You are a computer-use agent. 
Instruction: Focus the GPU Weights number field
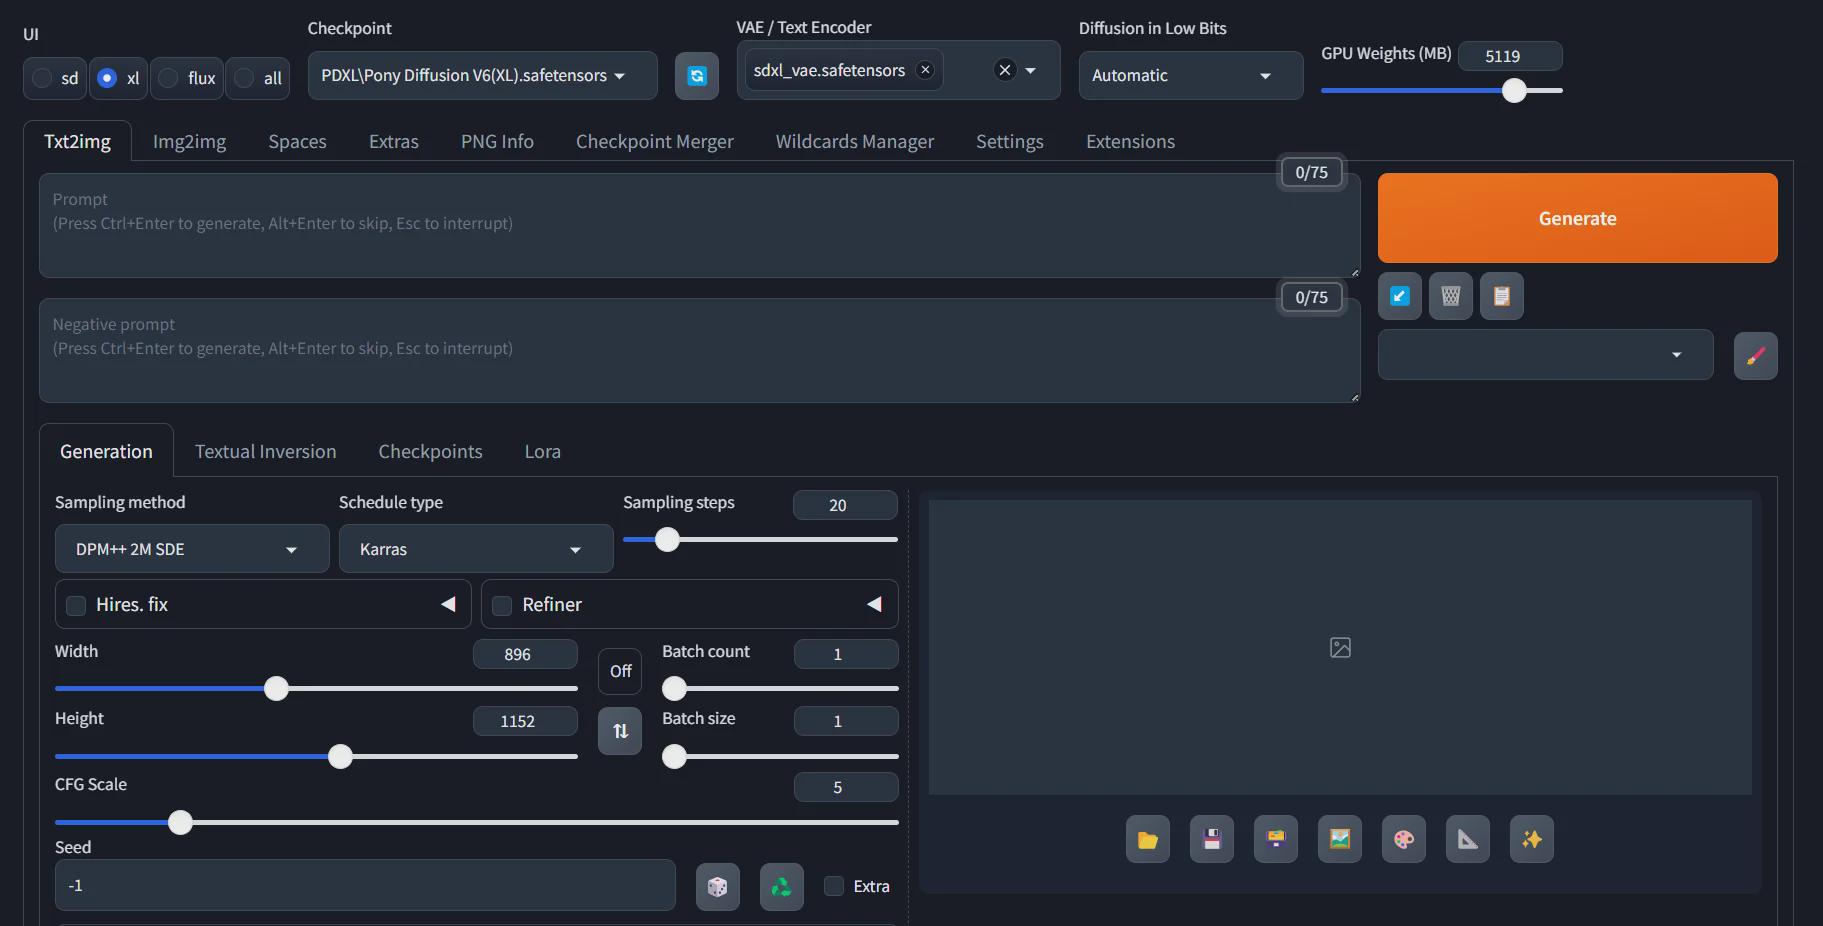[1510, 56]
